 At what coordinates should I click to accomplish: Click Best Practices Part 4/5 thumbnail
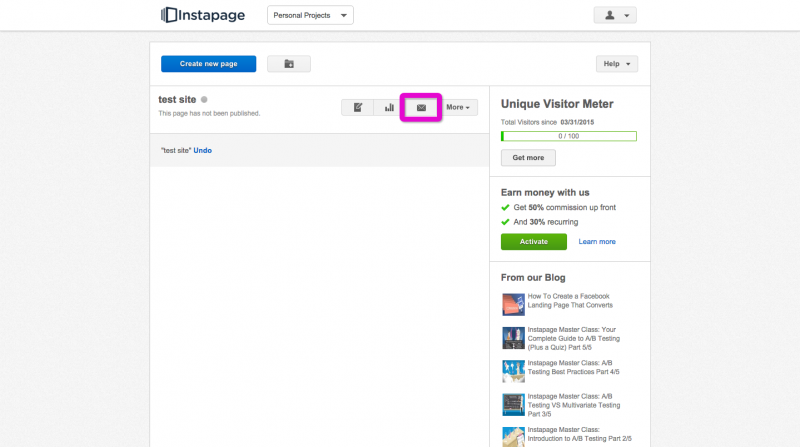pos(513,371)
